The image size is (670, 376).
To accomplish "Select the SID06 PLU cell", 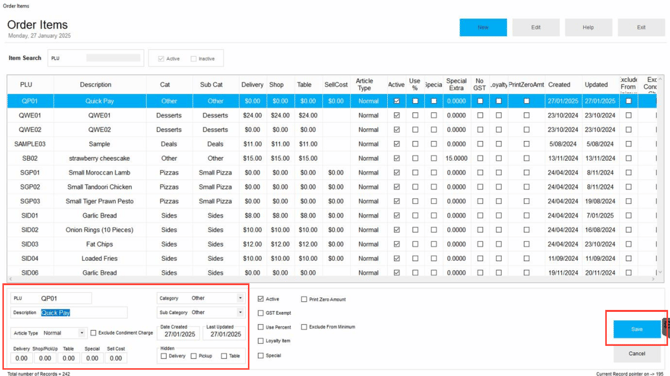I will point(30,273).
